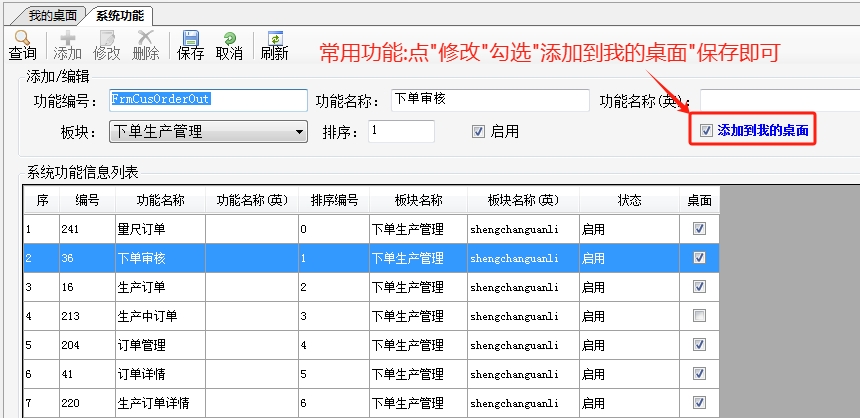Click the 添加 add toolbar icon
Screen dimensions: 860x418
67,44
